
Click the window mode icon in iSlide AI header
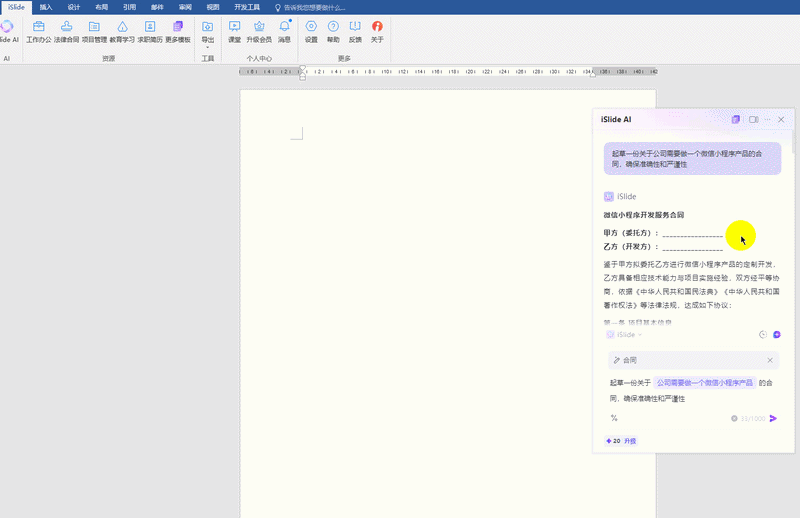(x=754, y=119)
